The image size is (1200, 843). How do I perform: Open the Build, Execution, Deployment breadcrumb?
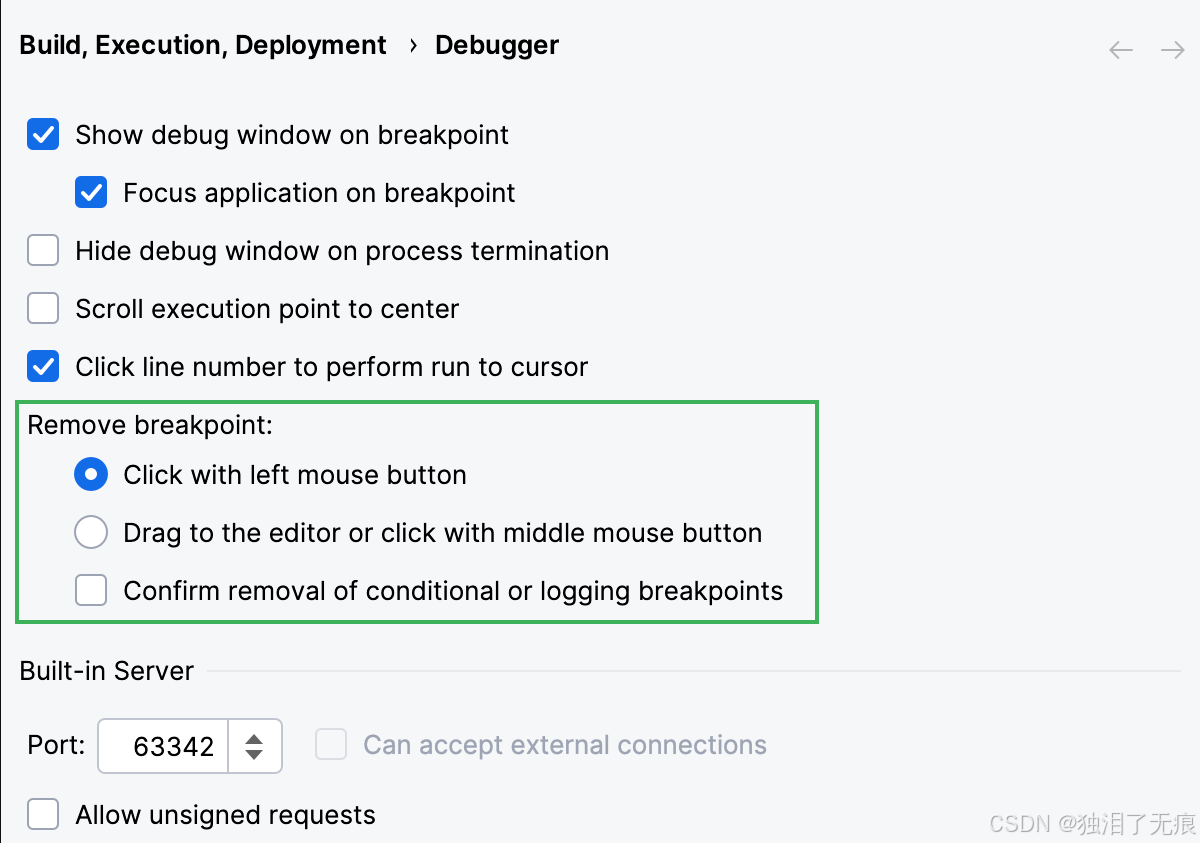tap(203, 45)
